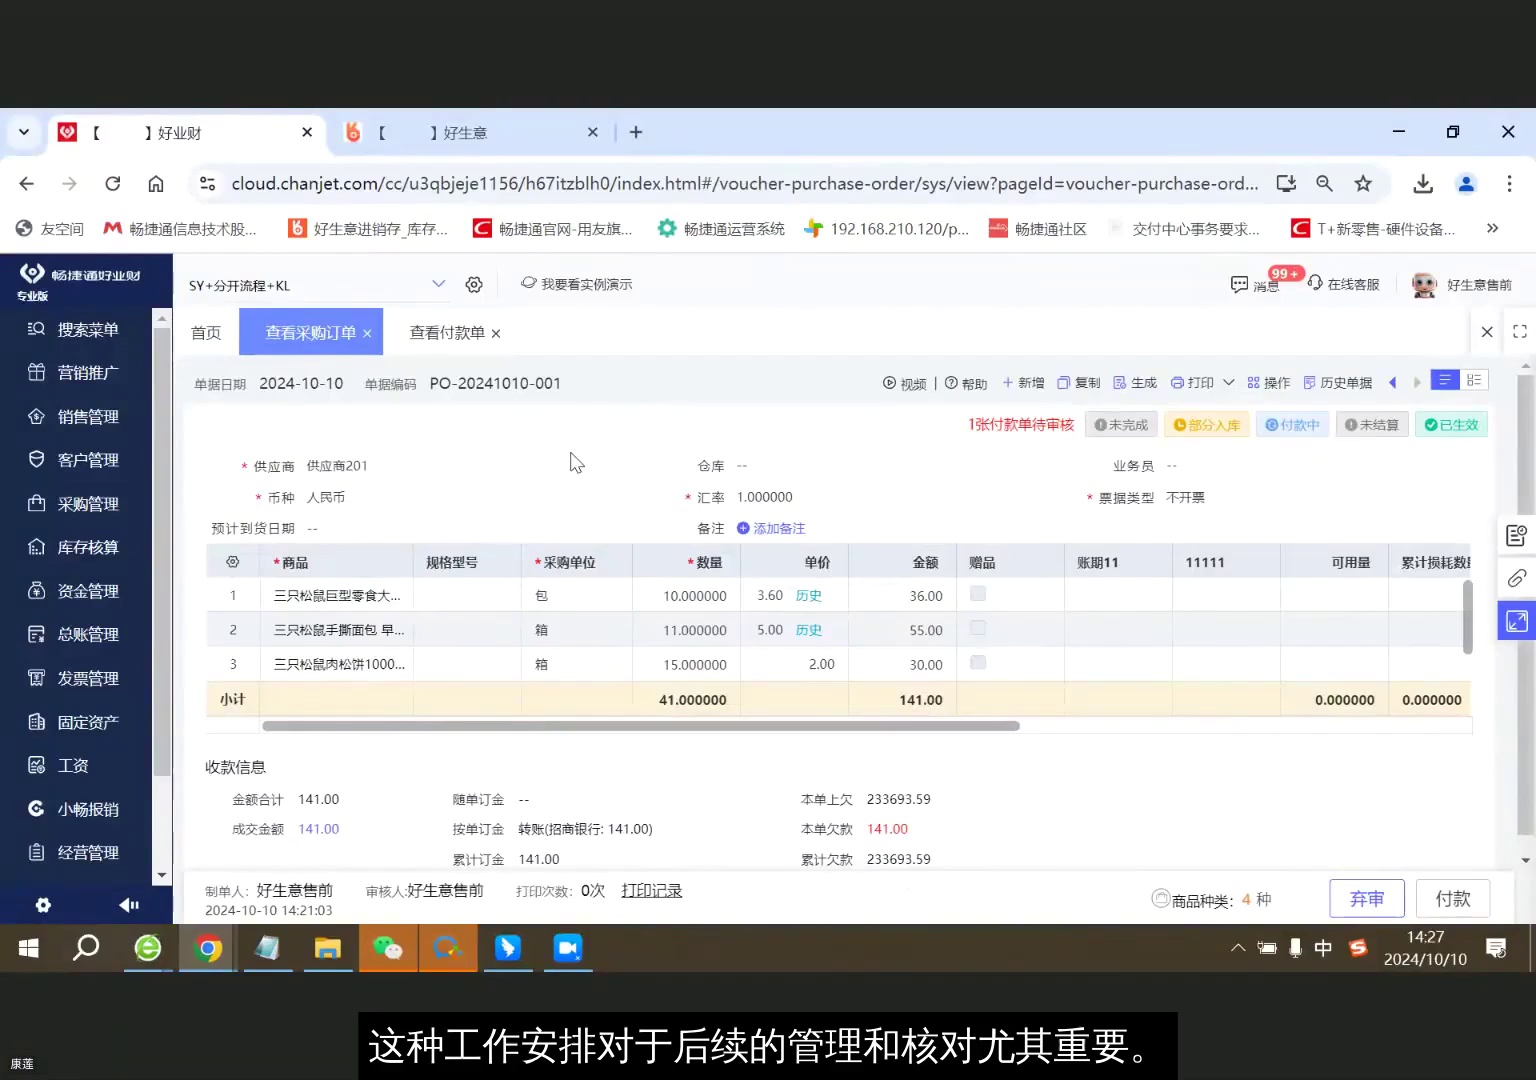Switch to the 查看付款单 tab
This screenshot has width=1536, height=1080.
pyautogui.click(x=447, y=332)
